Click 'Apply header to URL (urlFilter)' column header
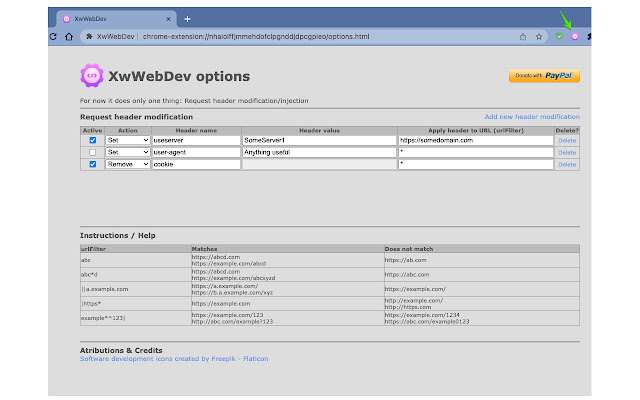 click(476, 131)
